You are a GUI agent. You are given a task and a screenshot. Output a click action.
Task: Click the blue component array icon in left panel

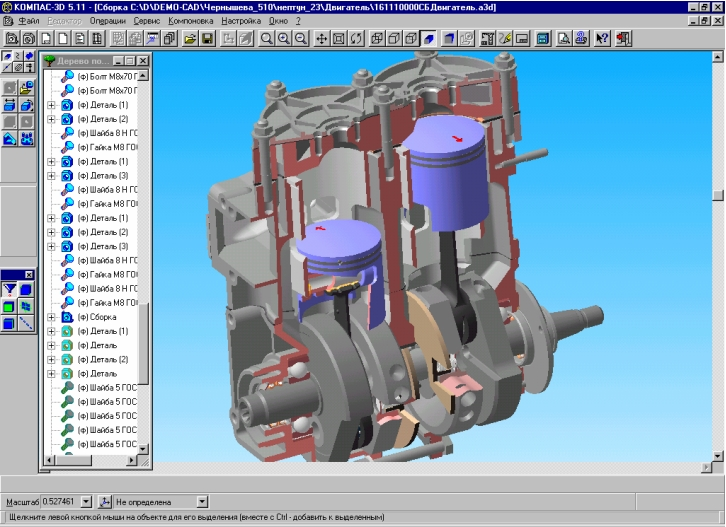(x=27, y=138)
